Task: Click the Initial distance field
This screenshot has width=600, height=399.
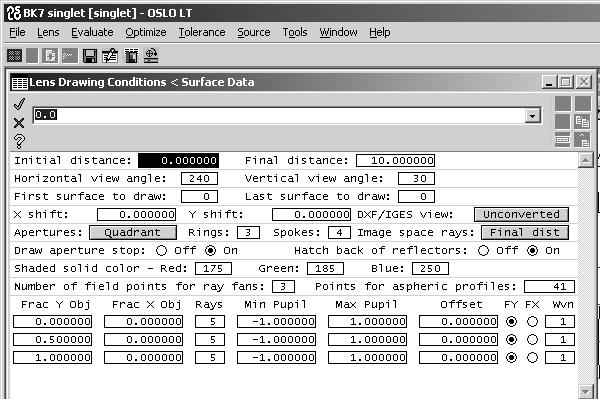Action: pos(179,161)
